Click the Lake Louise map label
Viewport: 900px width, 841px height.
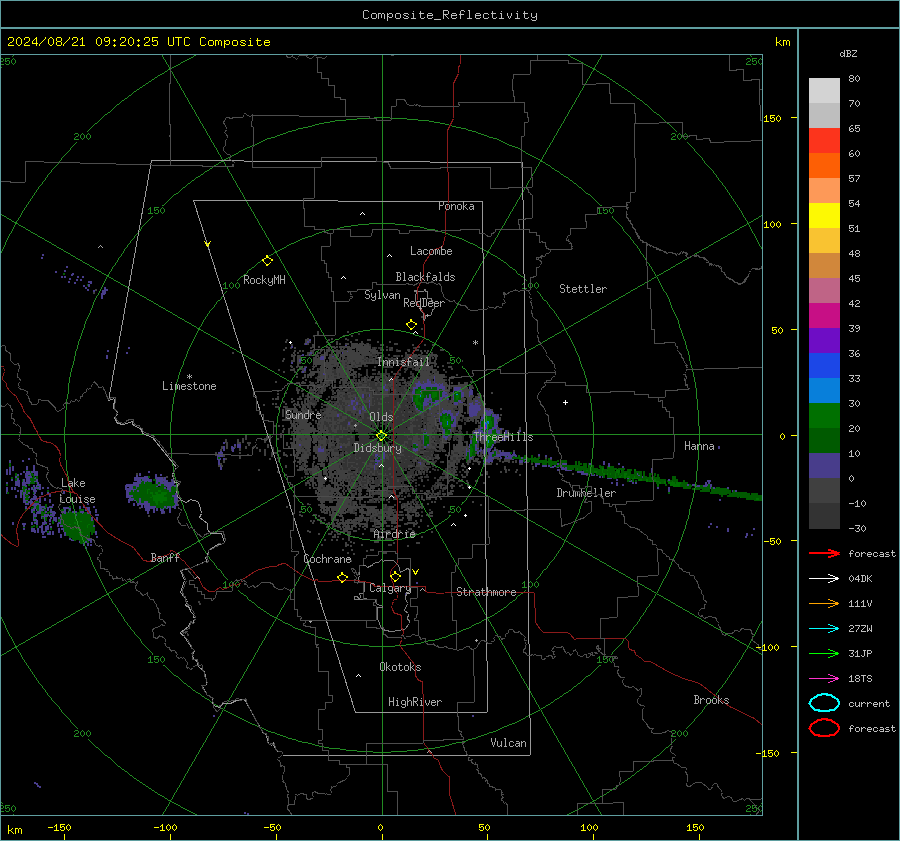(x=77, y=491)
